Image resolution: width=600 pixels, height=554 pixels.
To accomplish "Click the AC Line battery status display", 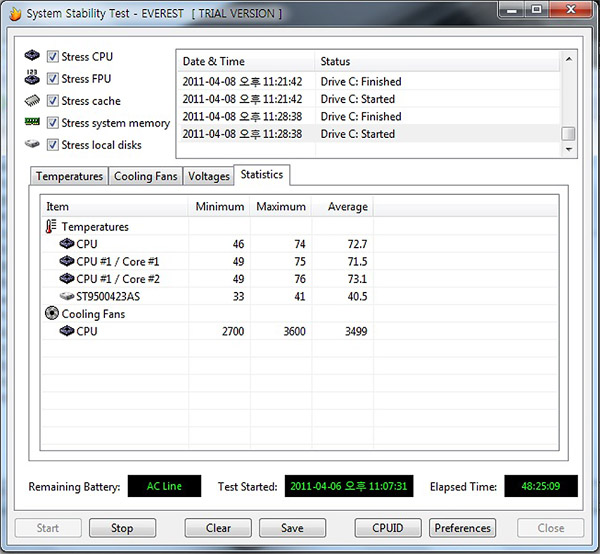I will [164, 486].
